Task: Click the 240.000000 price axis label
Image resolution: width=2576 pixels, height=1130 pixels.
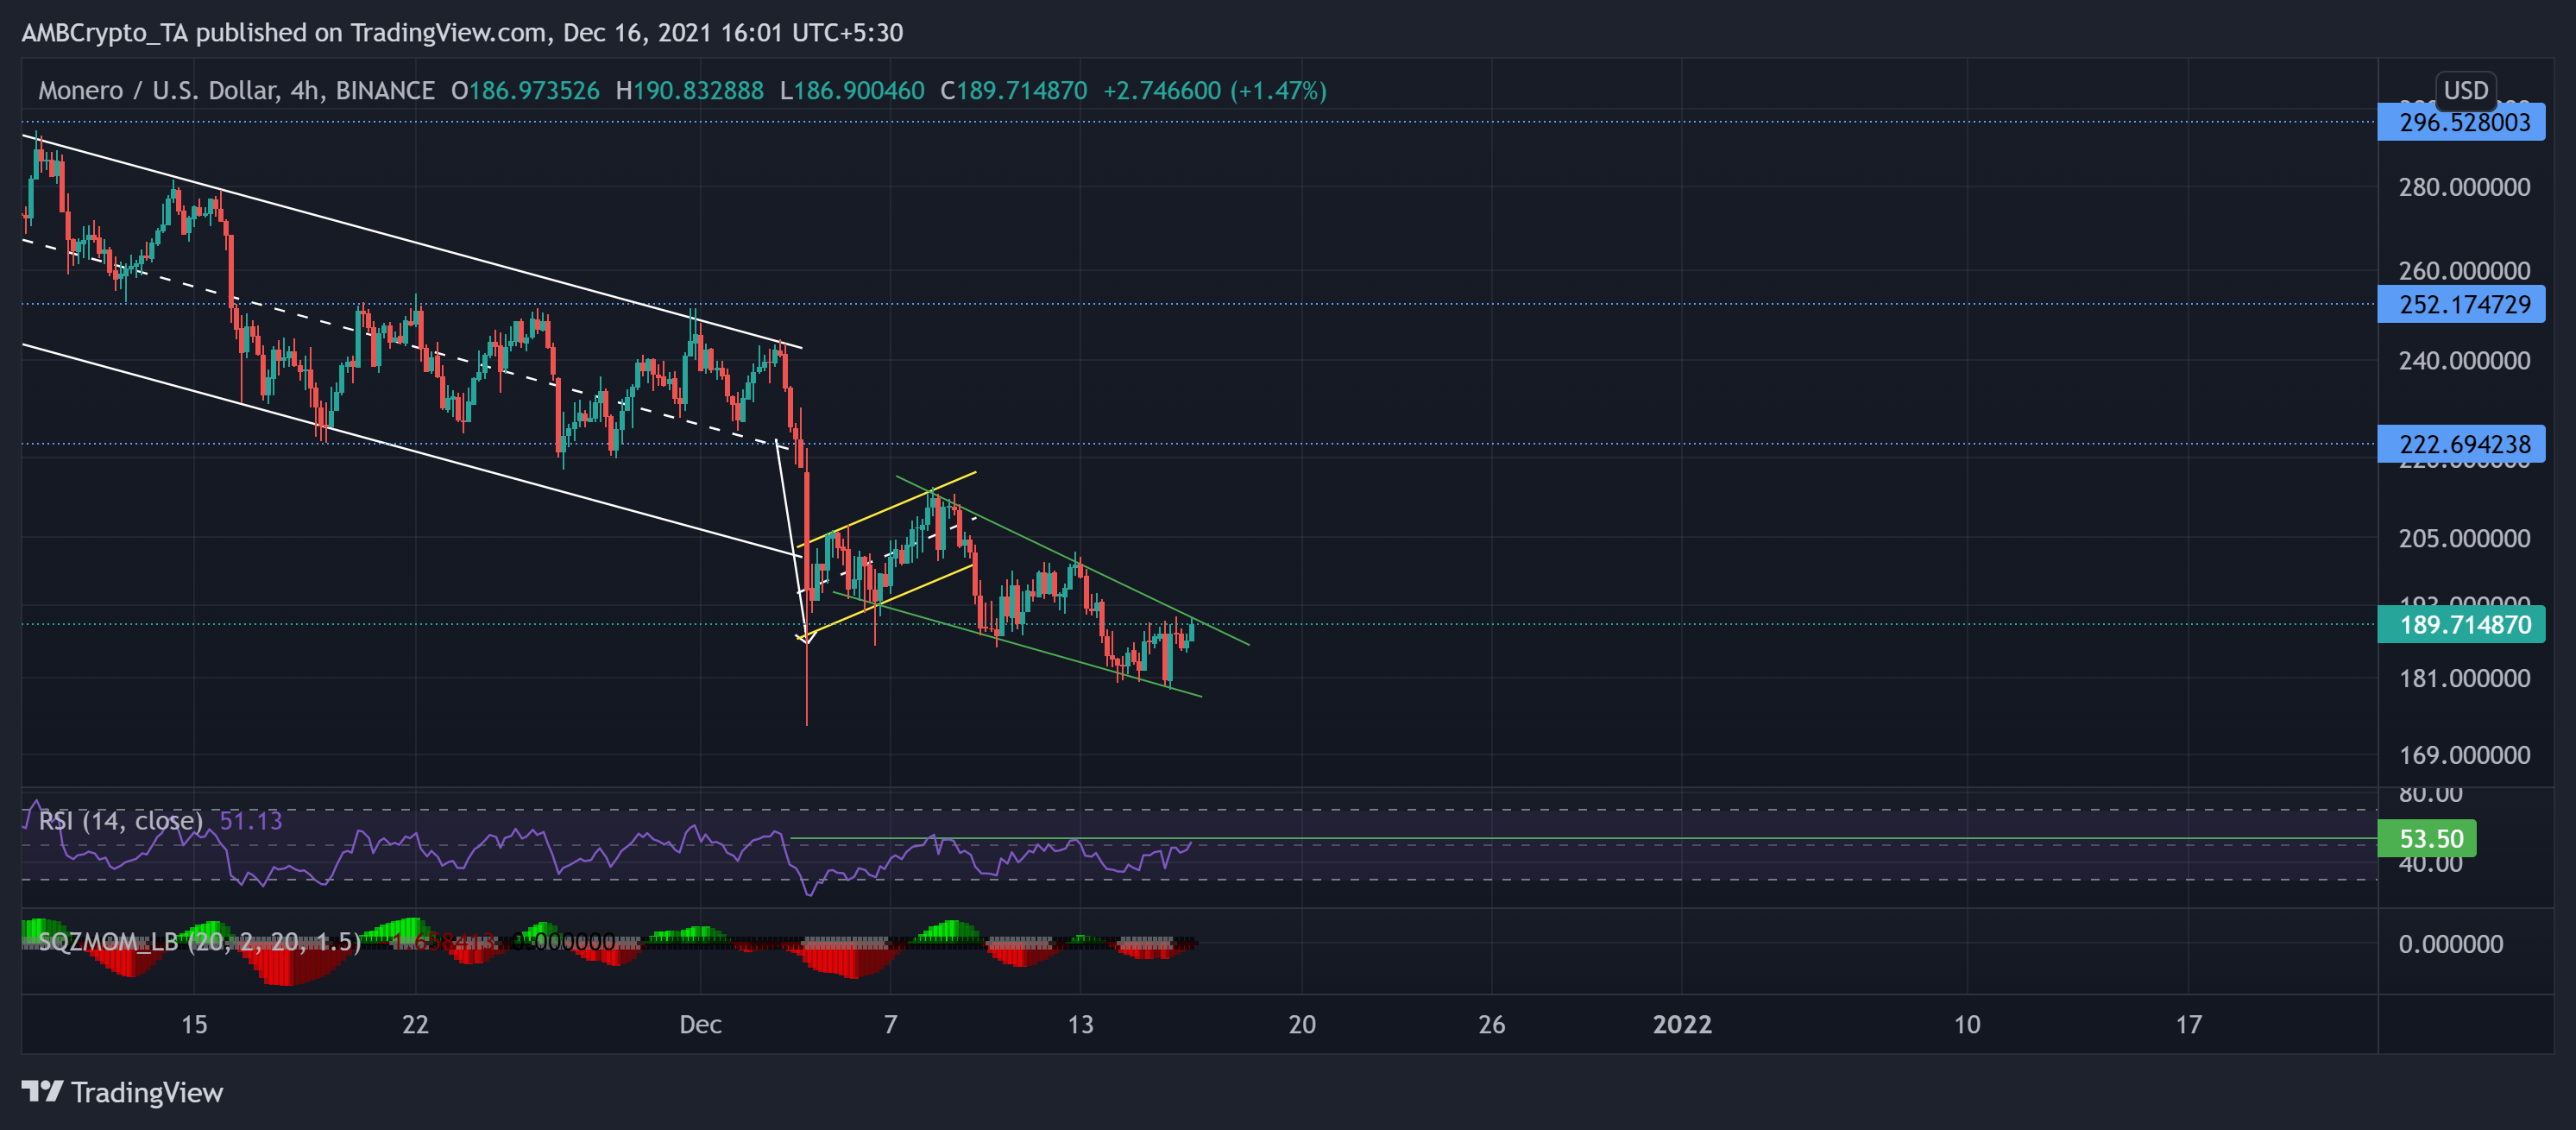Action: pyautogui.click(x=2464, y=360)
